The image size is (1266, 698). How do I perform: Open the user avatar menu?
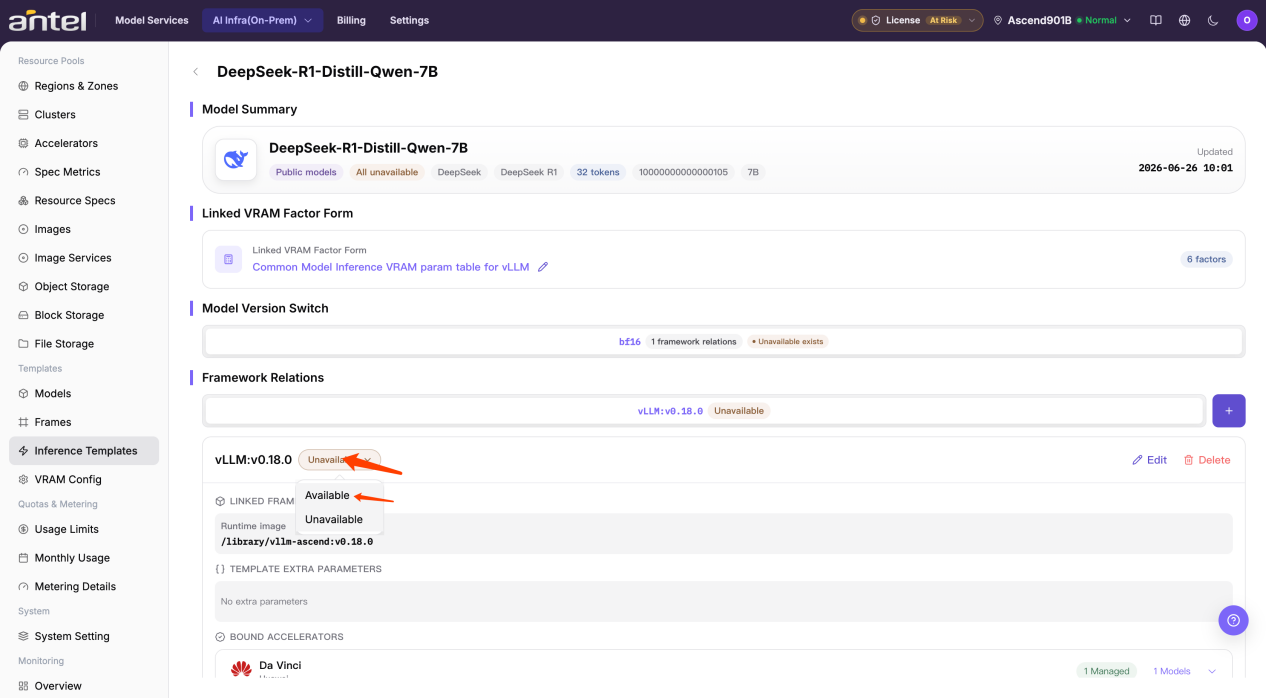[1246, 20]
